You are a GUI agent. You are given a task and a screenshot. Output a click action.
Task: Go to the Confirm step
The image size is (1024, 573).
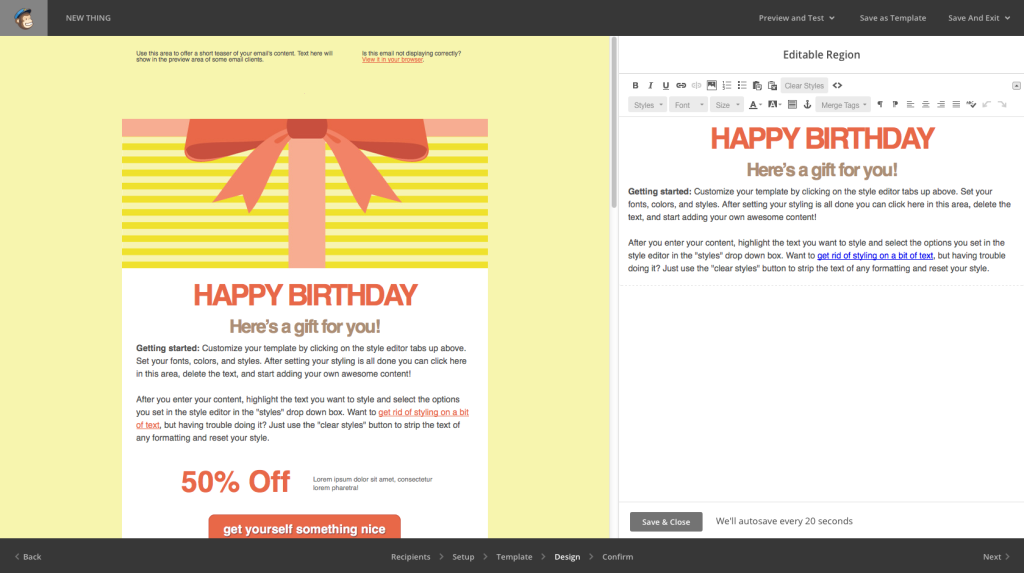click(x=617, y=557)
